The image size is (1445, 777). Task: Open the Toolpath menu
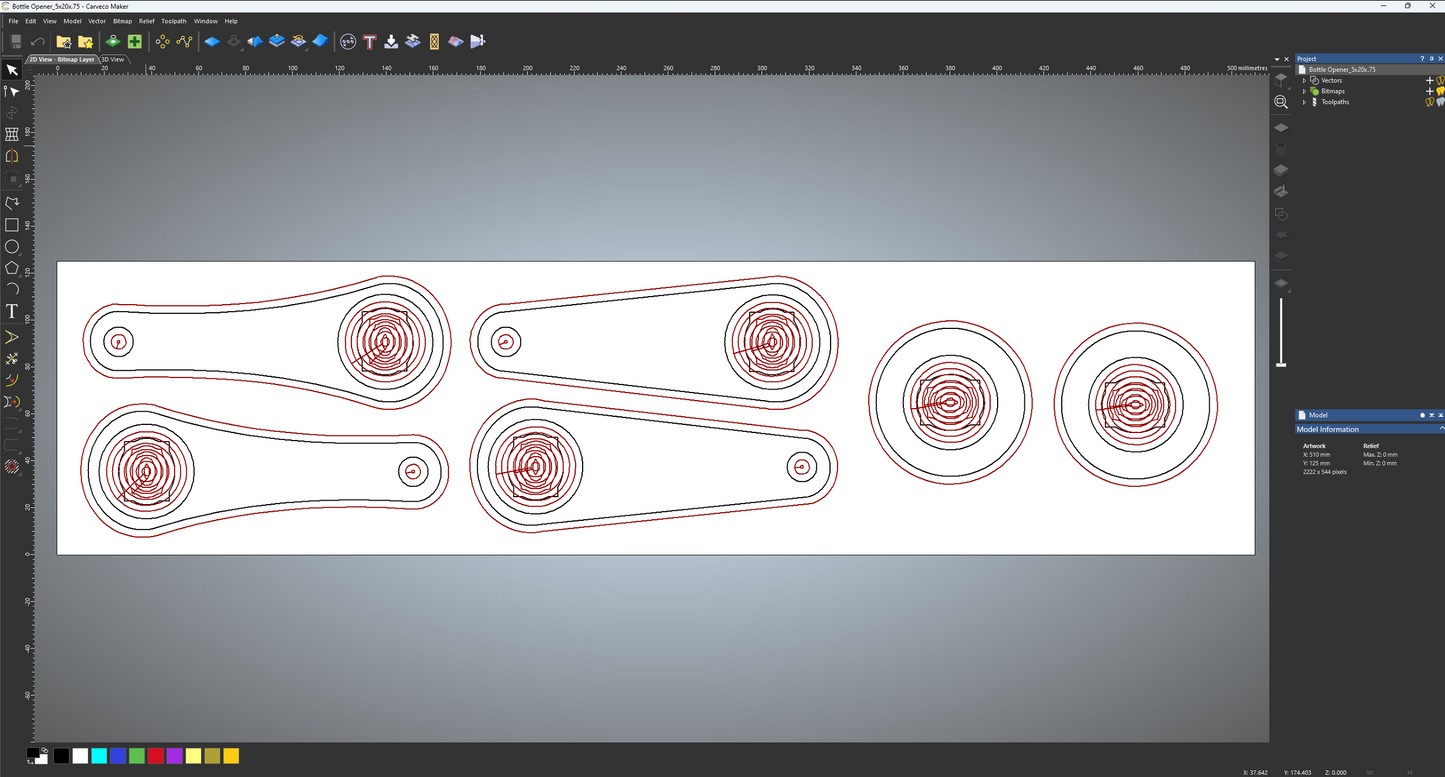click(173, 21)
